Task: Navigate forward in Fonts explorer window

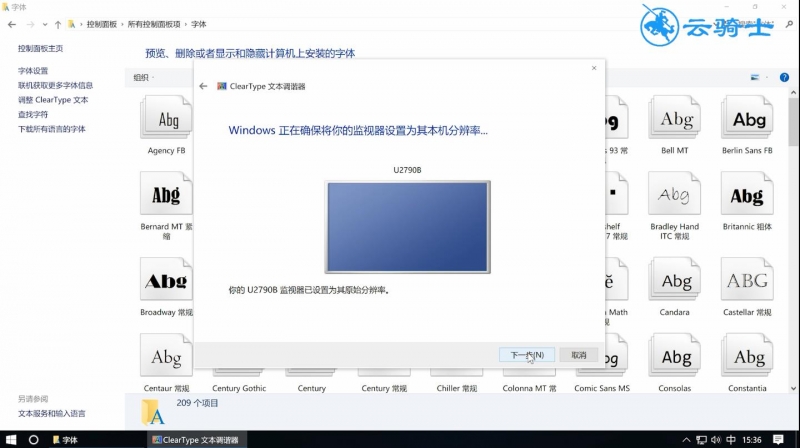Action: click(30, 24)
